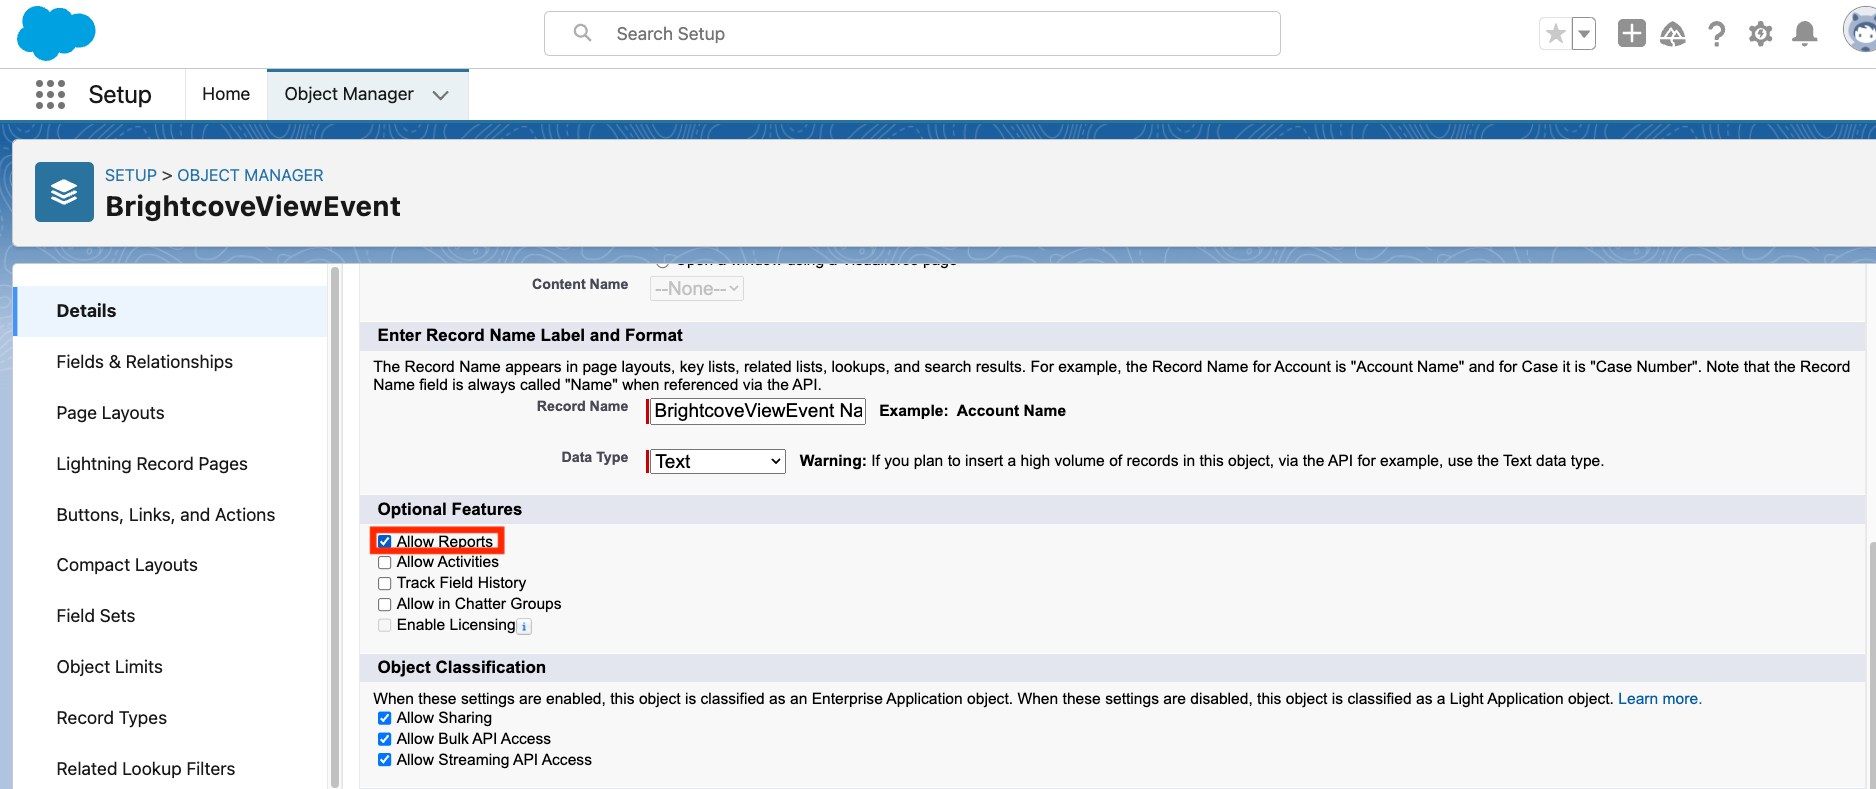1876x789 pixels.
Task: Enable Allow in Chatter Groups checkbox
Action: 384,605
